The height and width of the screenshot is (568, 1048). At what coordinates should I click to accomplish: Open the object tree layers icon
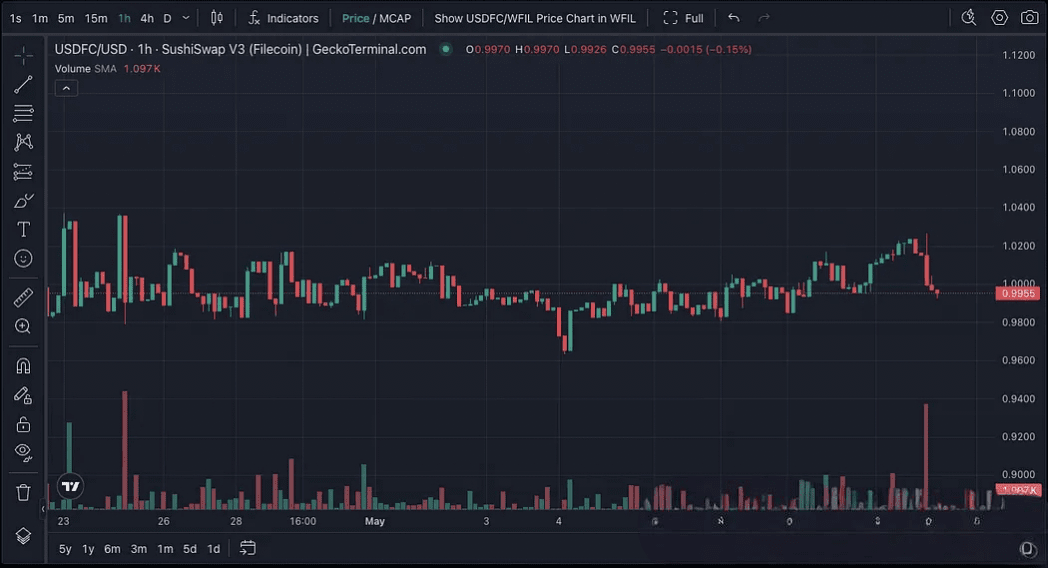23,536
